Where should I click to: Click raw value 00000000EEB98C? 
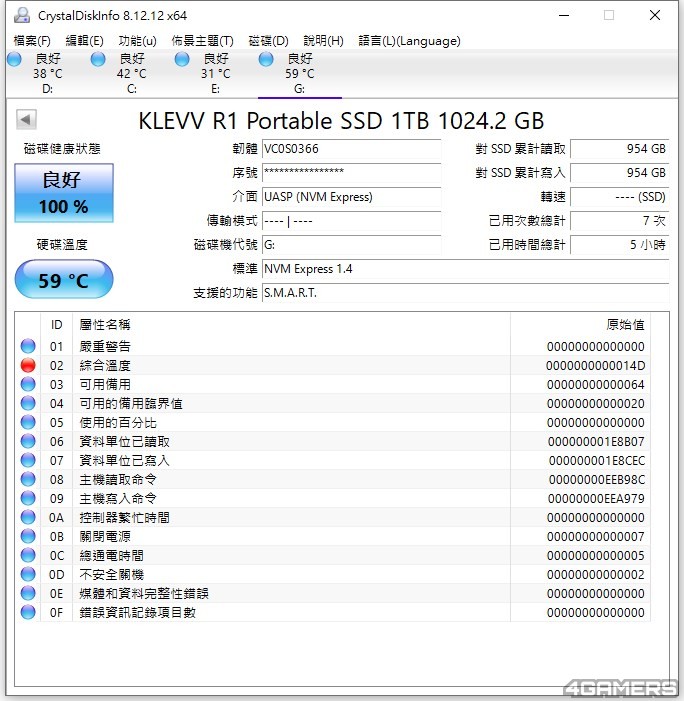[x=597, y=480]
